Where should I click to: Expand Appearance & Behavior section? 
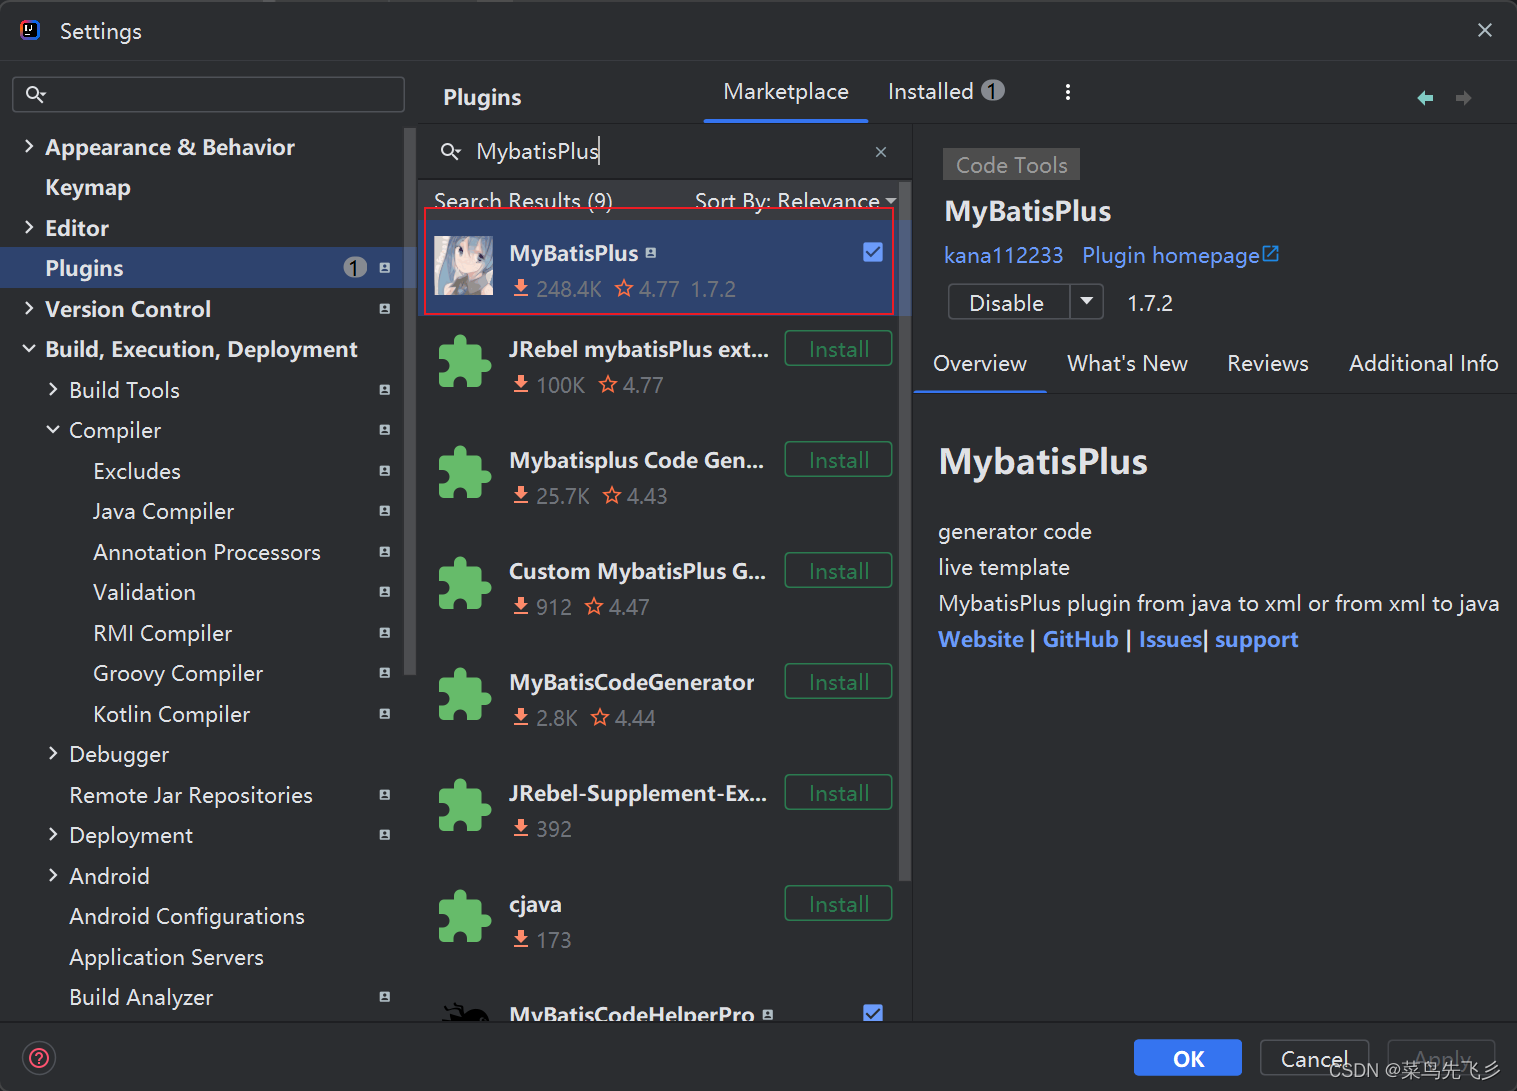(29, 147)
